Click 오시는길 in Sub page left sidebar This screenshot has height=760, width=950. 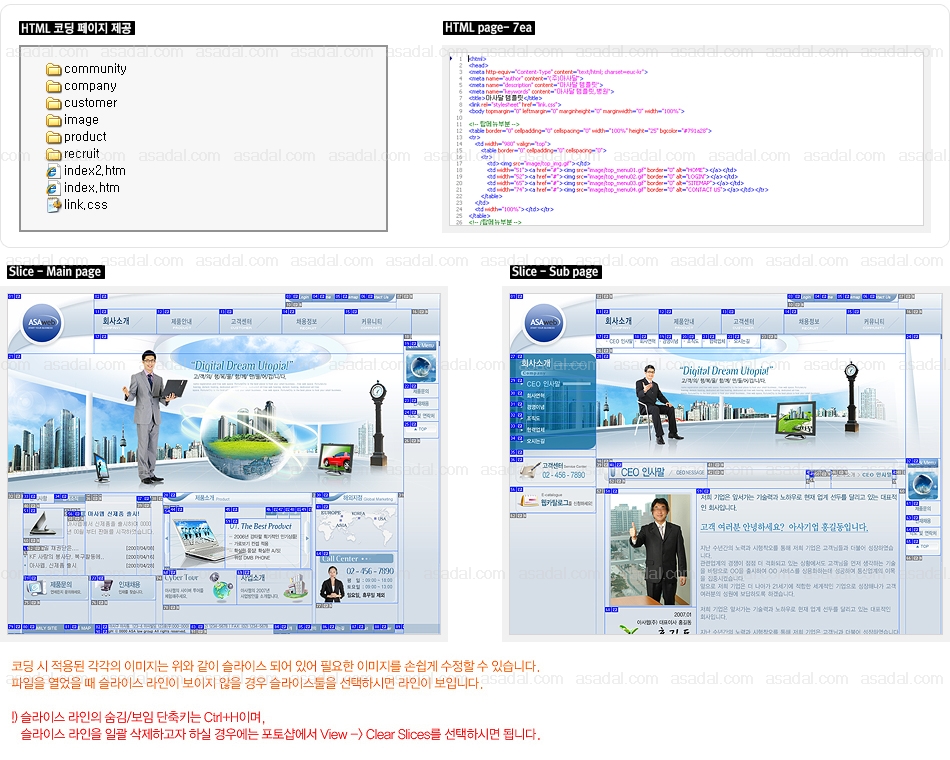point(535,441)
